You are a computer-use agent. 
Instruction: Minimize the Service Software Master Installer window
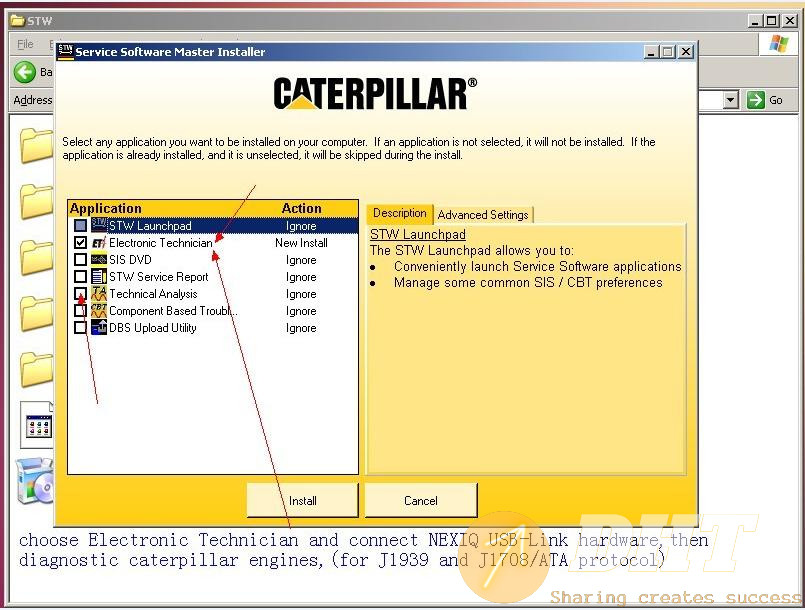point(651,51)
